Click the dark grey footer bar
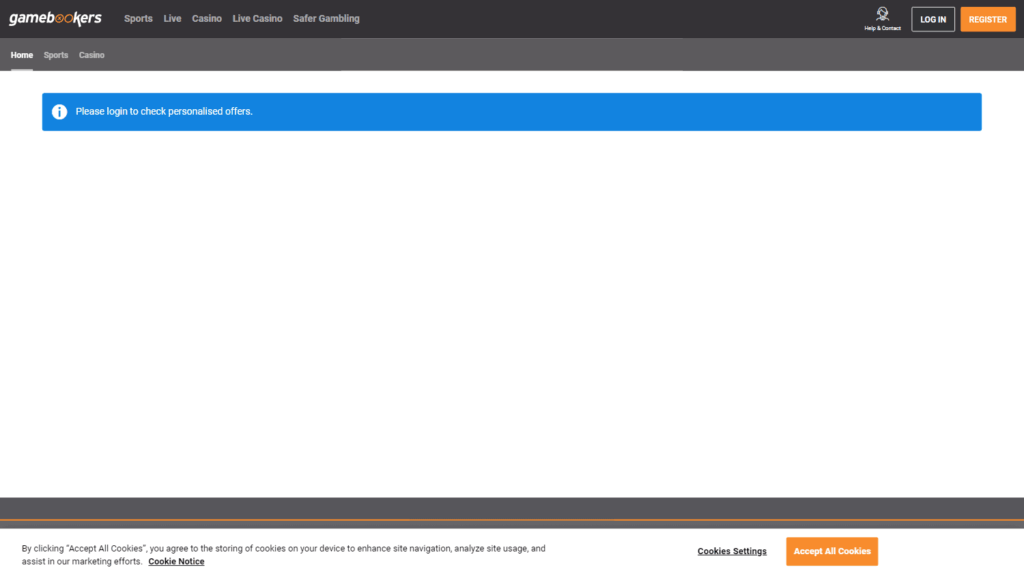This screenshot has height=576, width=1024. coord(512,508)
